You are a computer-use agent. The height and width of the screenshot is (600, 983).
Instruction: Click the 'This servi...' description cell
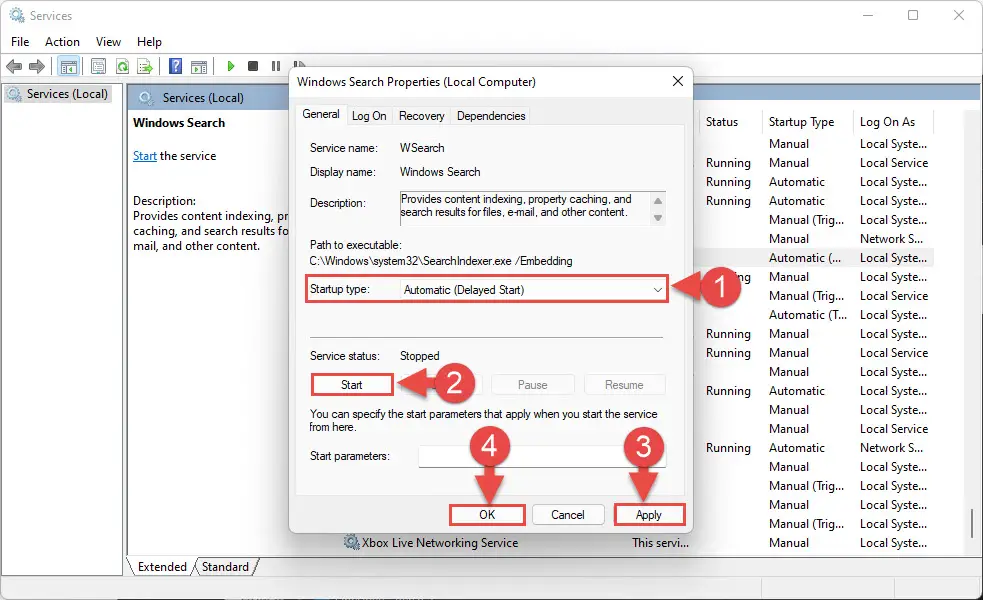(660, 543)
